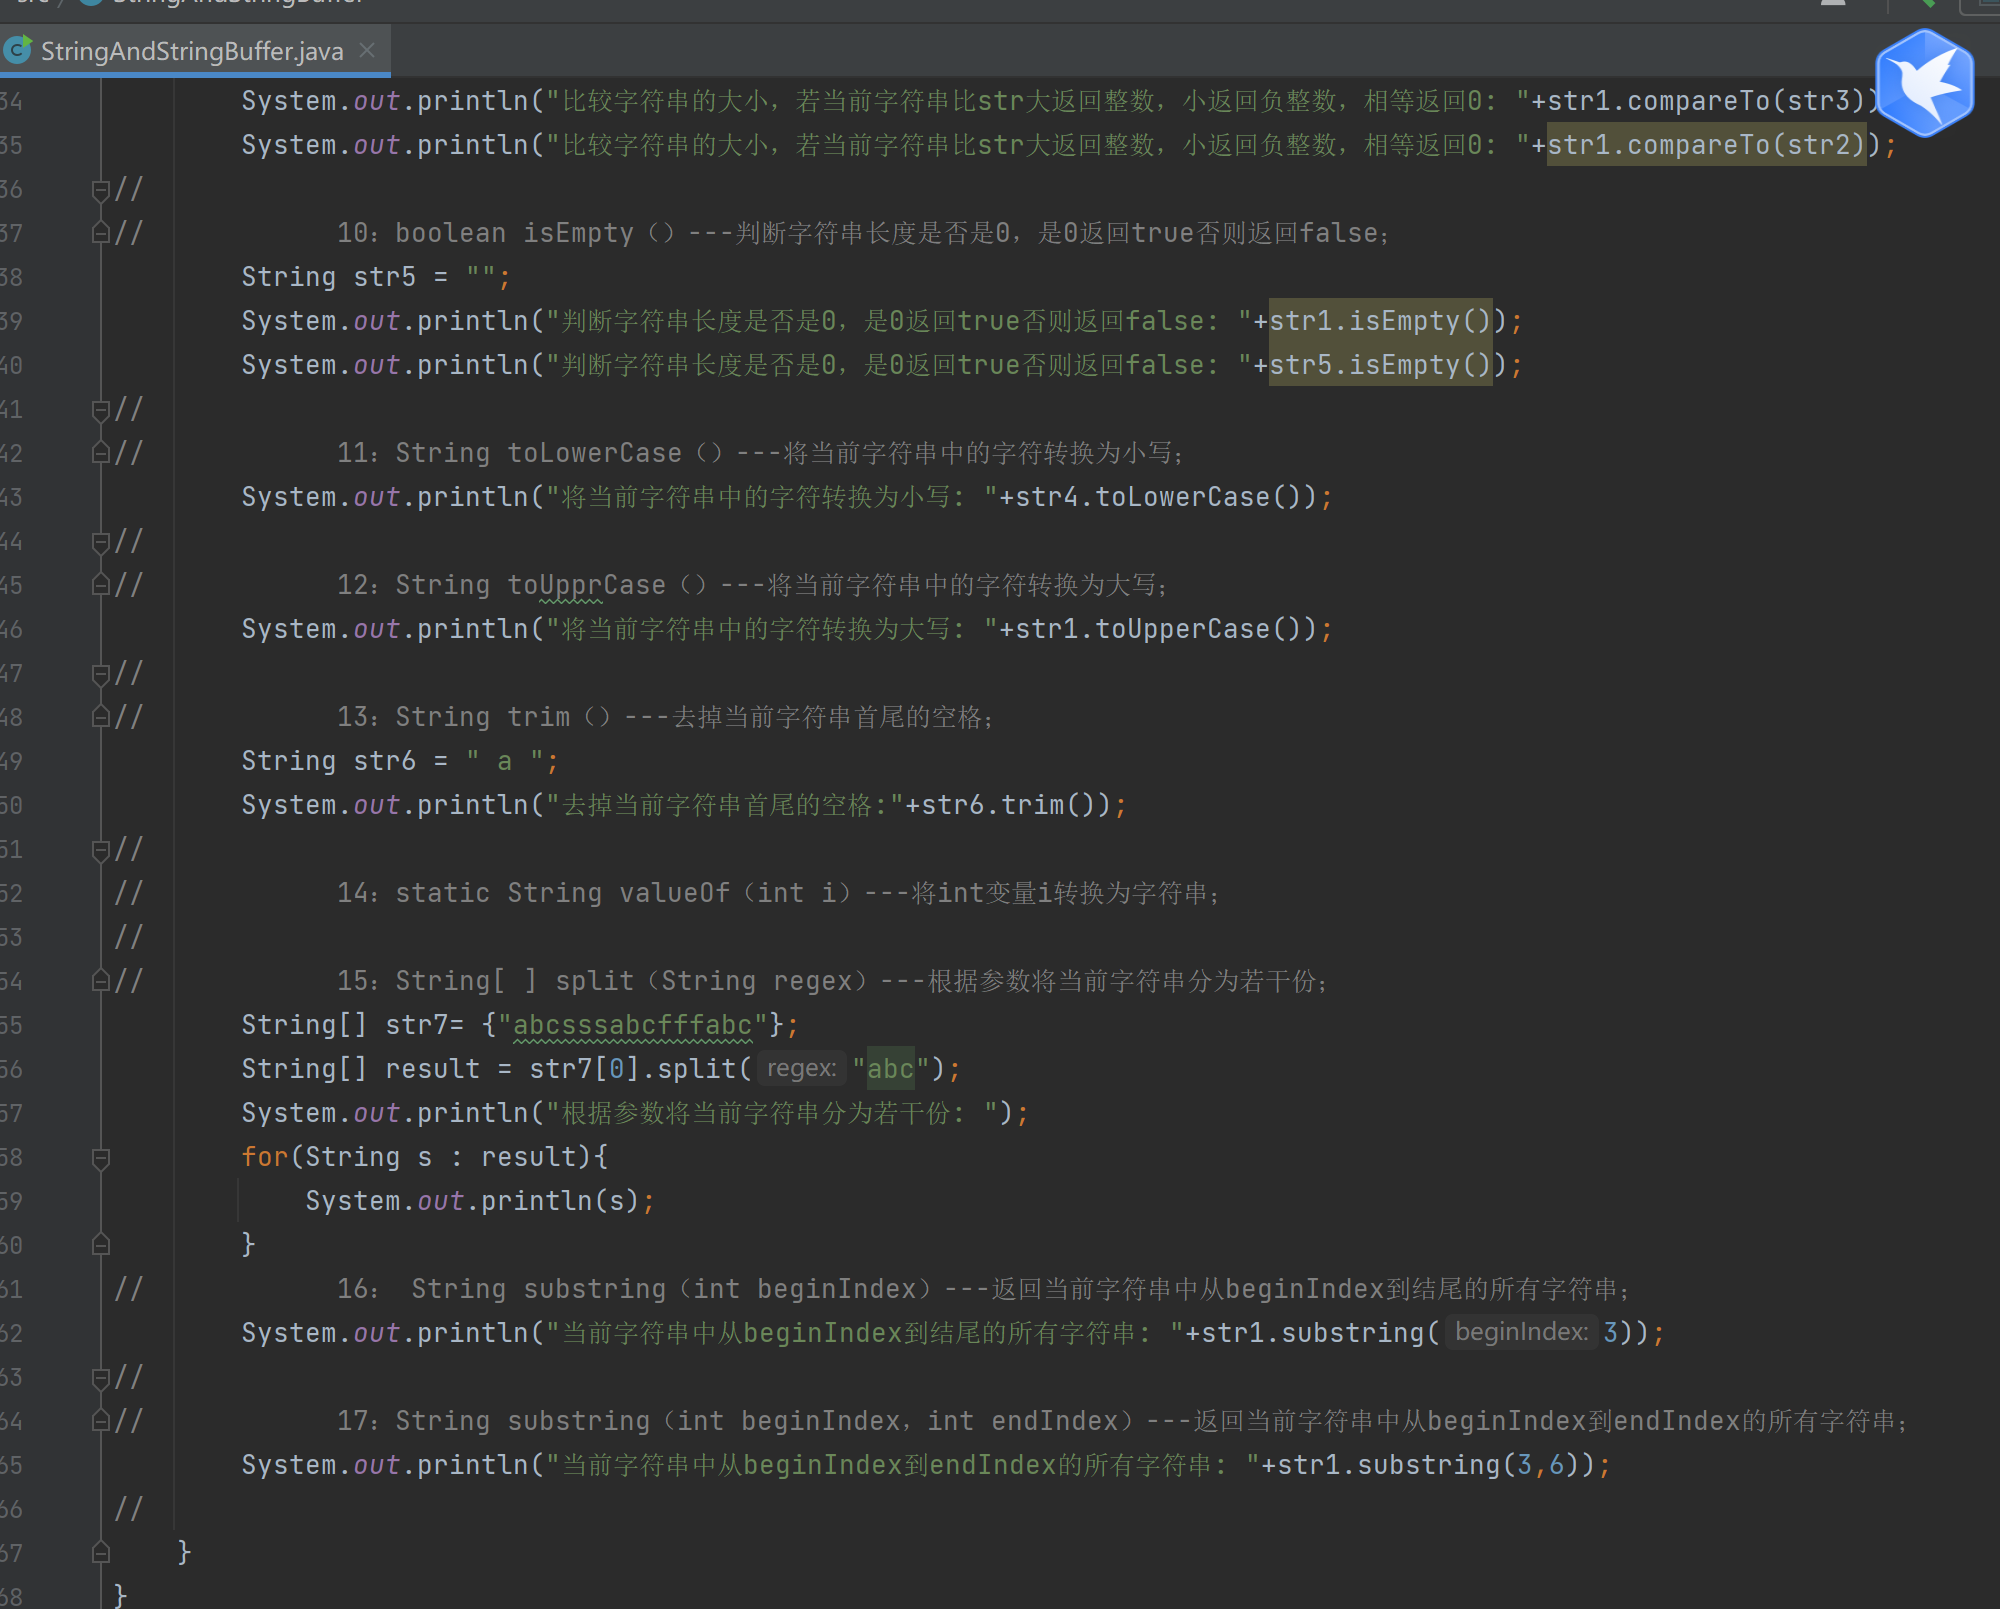Close the StringAndStringBuffer.java tab
Screen dimensions: 2000x1609
[367, 50]
